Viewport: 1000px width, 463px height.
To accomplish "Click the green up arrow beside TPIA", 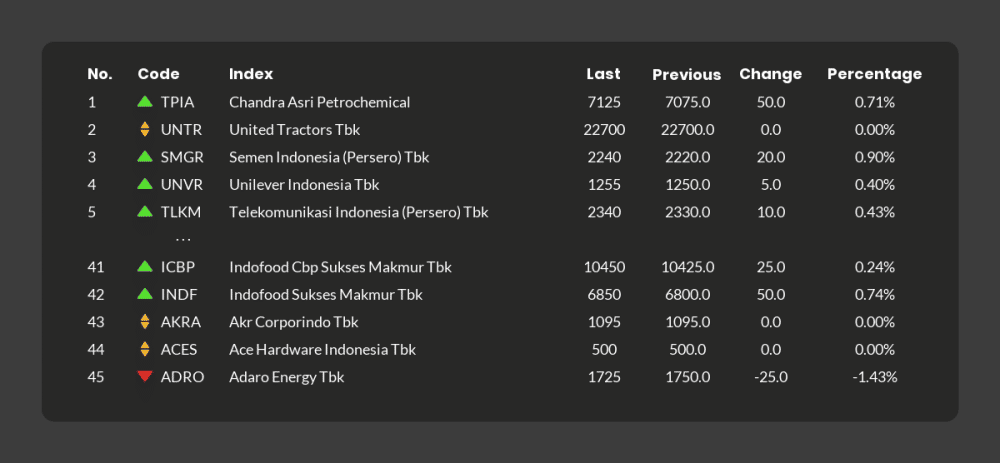I will [x=145, y=102].
